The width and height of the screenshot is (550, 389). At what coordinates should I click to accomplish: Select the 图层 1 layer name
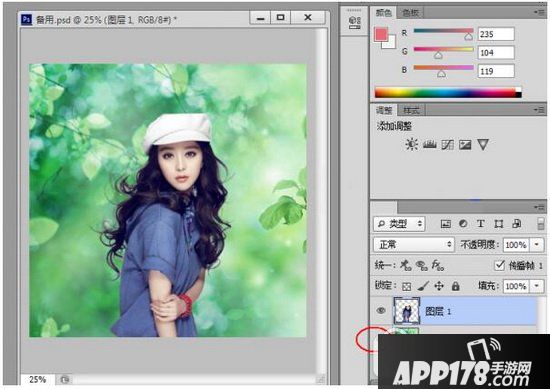438,311
